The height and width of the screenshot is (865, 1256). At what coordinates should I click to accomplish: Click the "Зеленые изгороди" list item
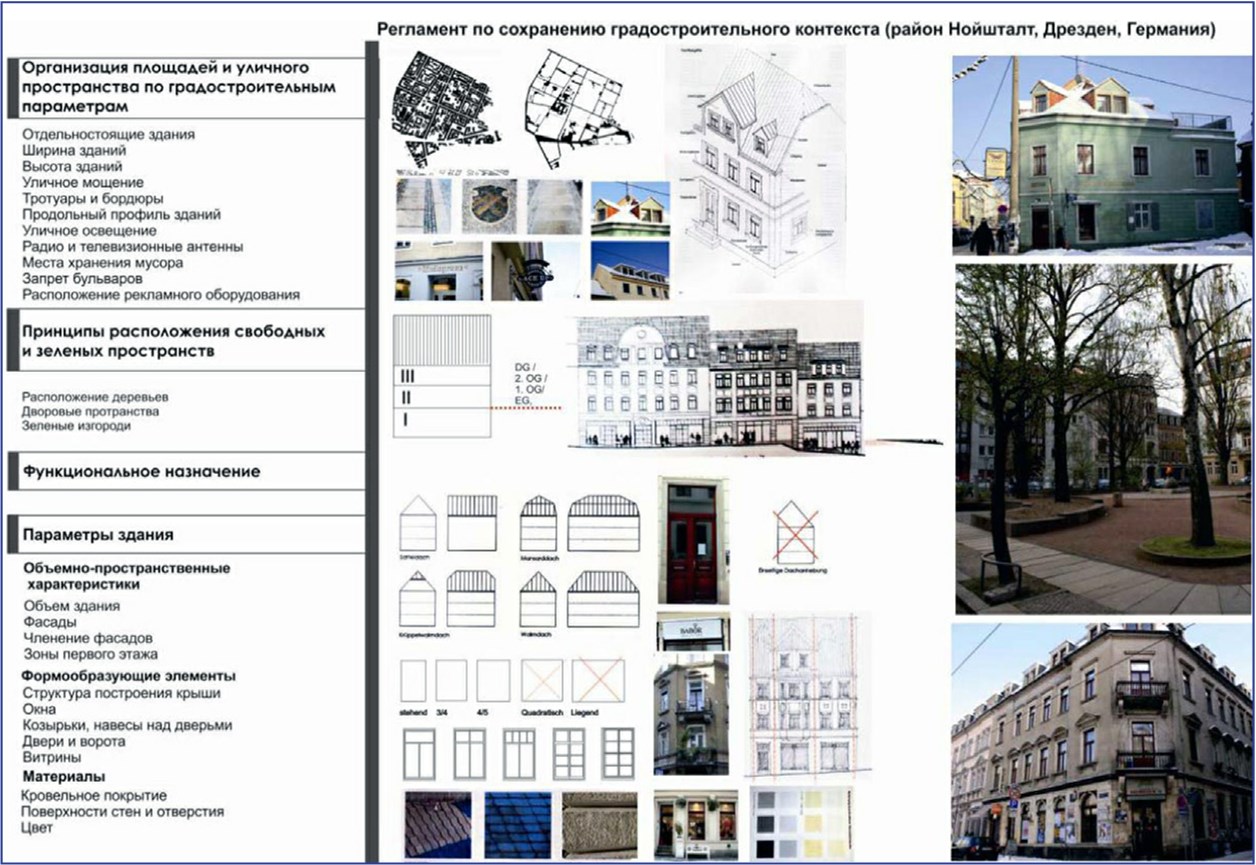coord(76,426)
